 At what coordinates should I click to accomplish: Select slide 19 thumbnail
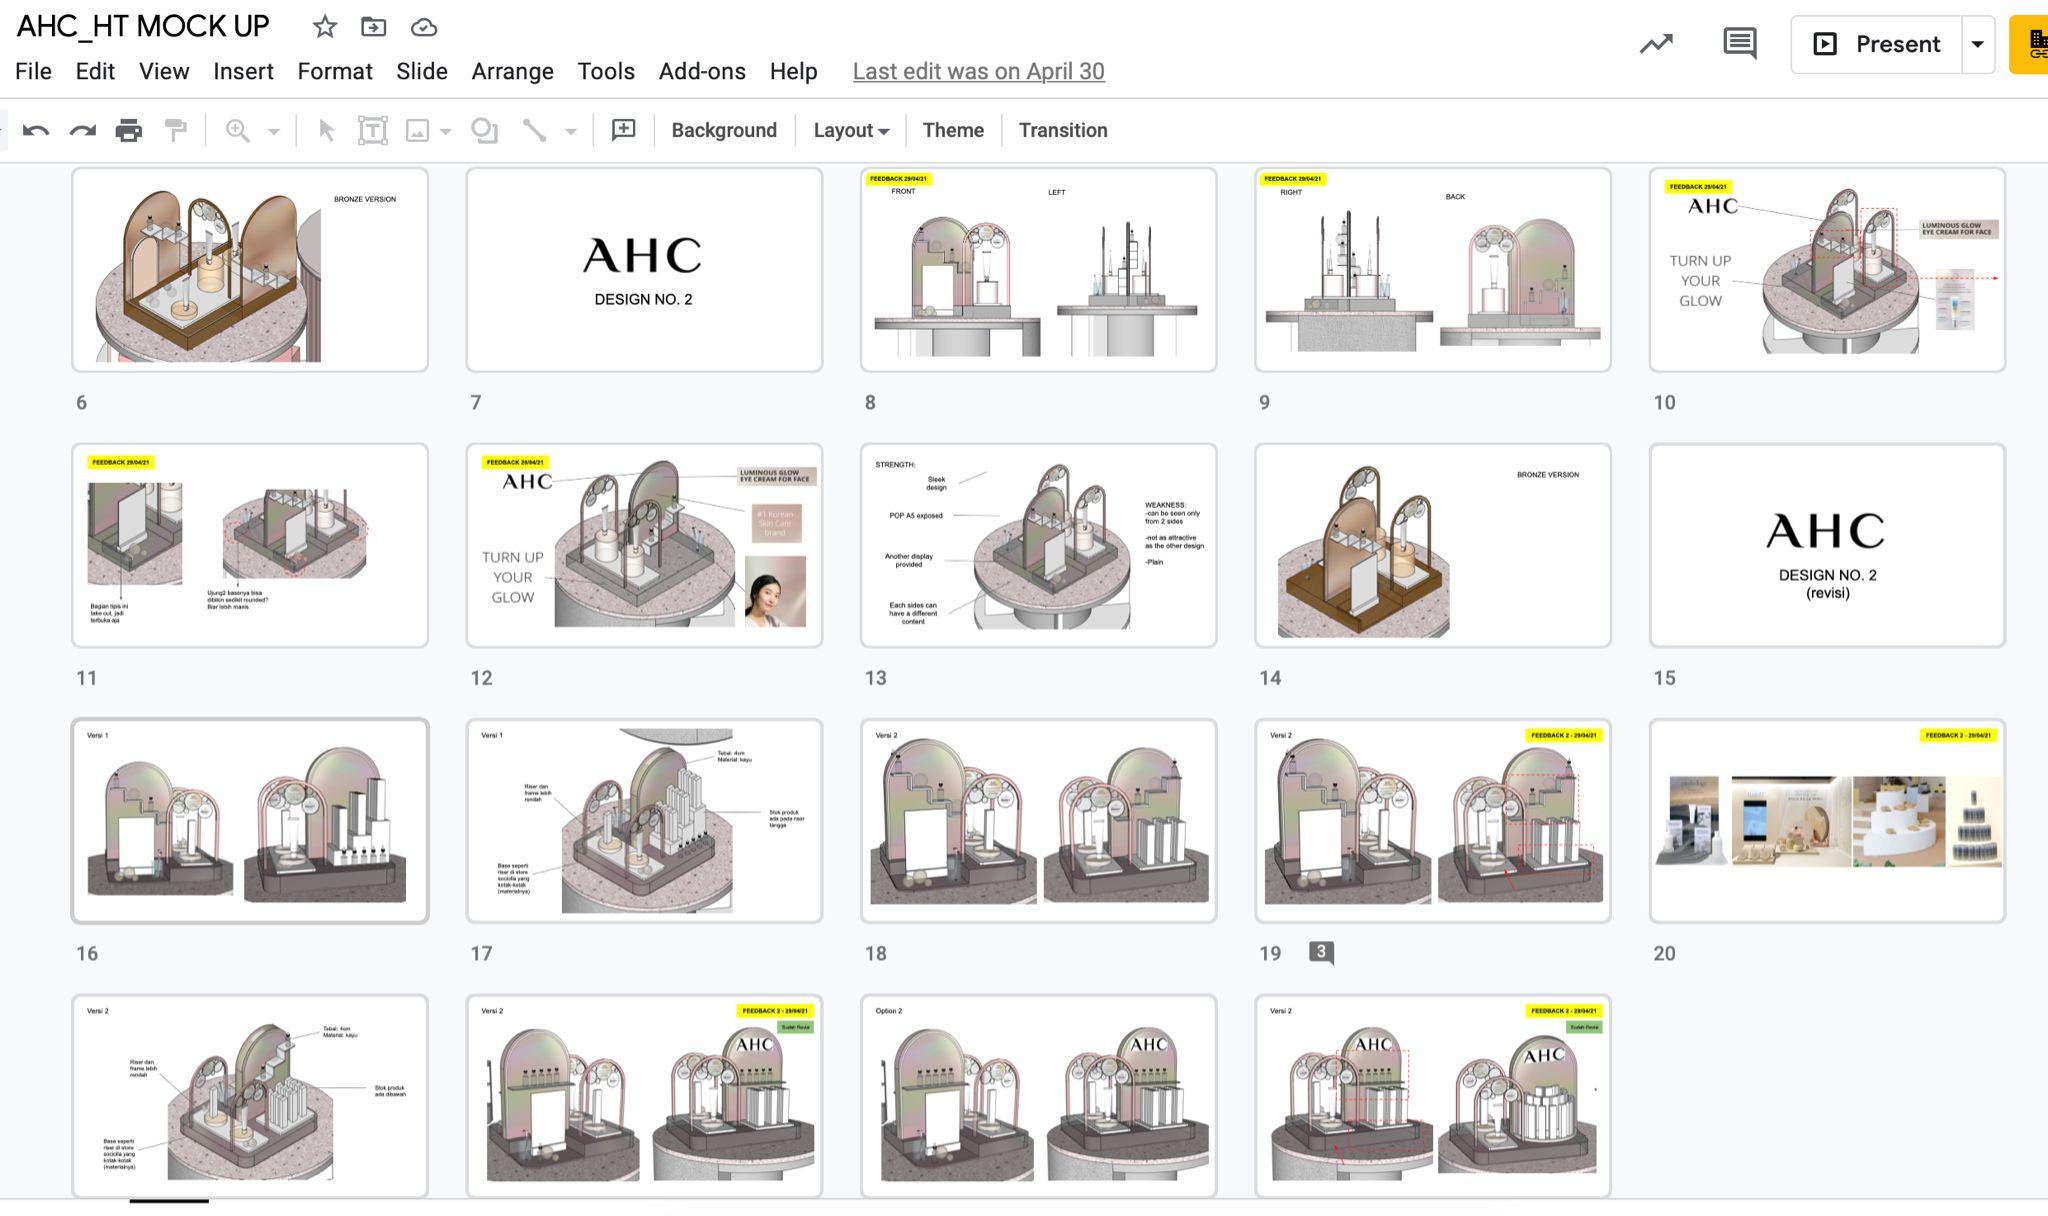tap(1433, 821)
